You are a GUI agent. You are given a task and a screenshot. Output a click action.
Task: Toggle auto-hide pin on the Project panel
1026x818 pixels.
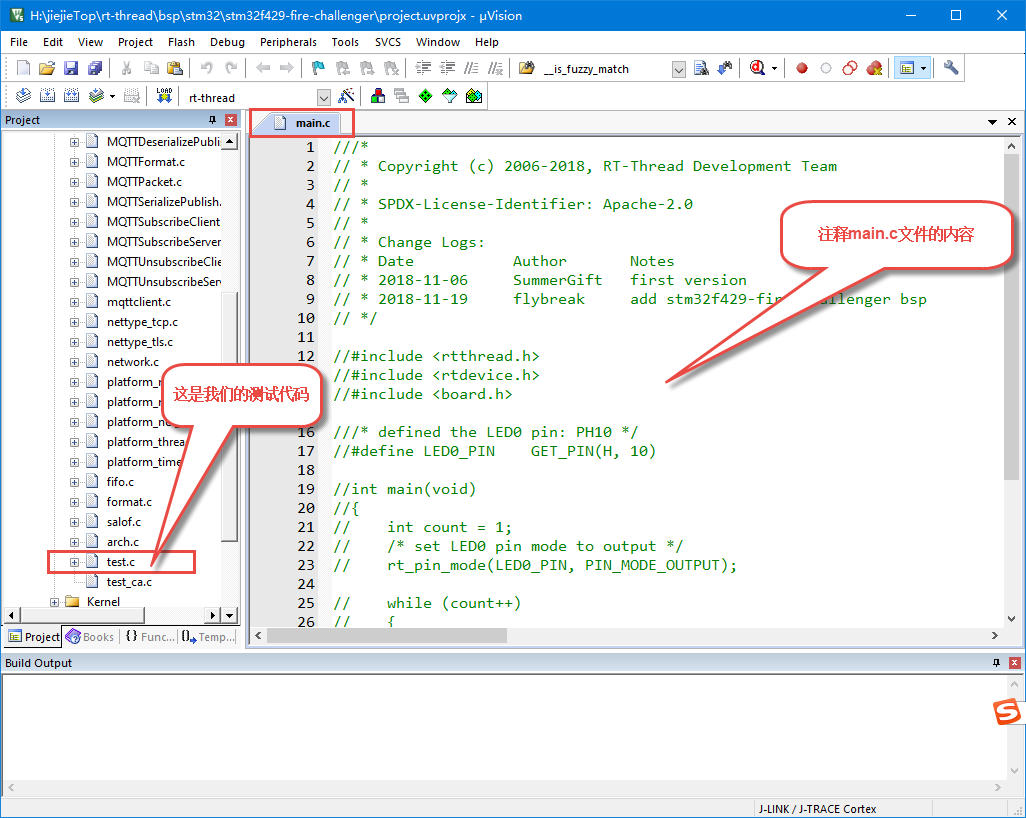212,119
